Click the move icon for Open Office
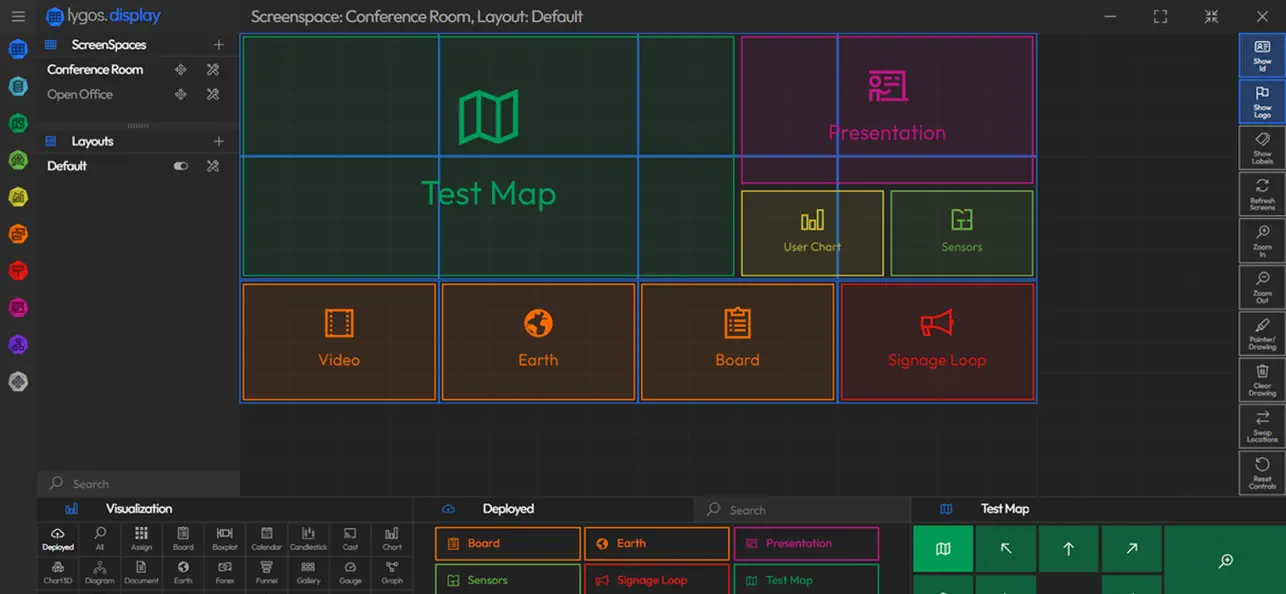This screenshot has height=594, width=1286. [x=181, y=94]
